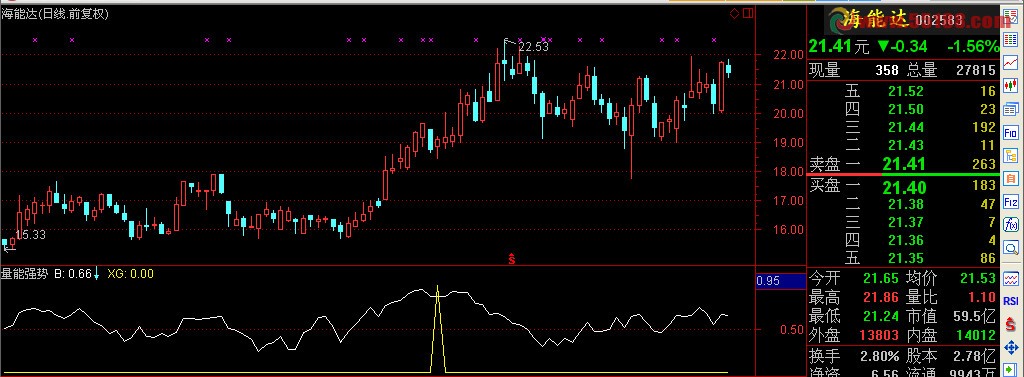Screen dimensions: 1024x377
Task: Select the line chart sidebar icon
Action: [x=1011, y=62]
